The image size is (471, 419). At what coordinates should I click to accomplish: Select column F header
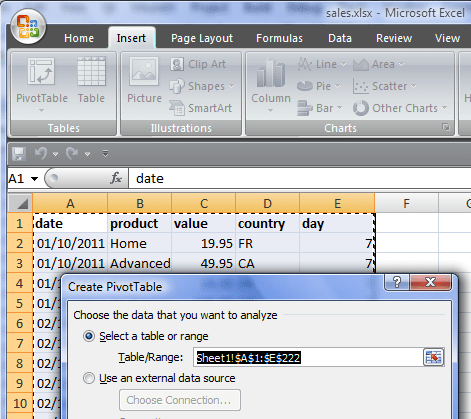(x=406, y=203)
